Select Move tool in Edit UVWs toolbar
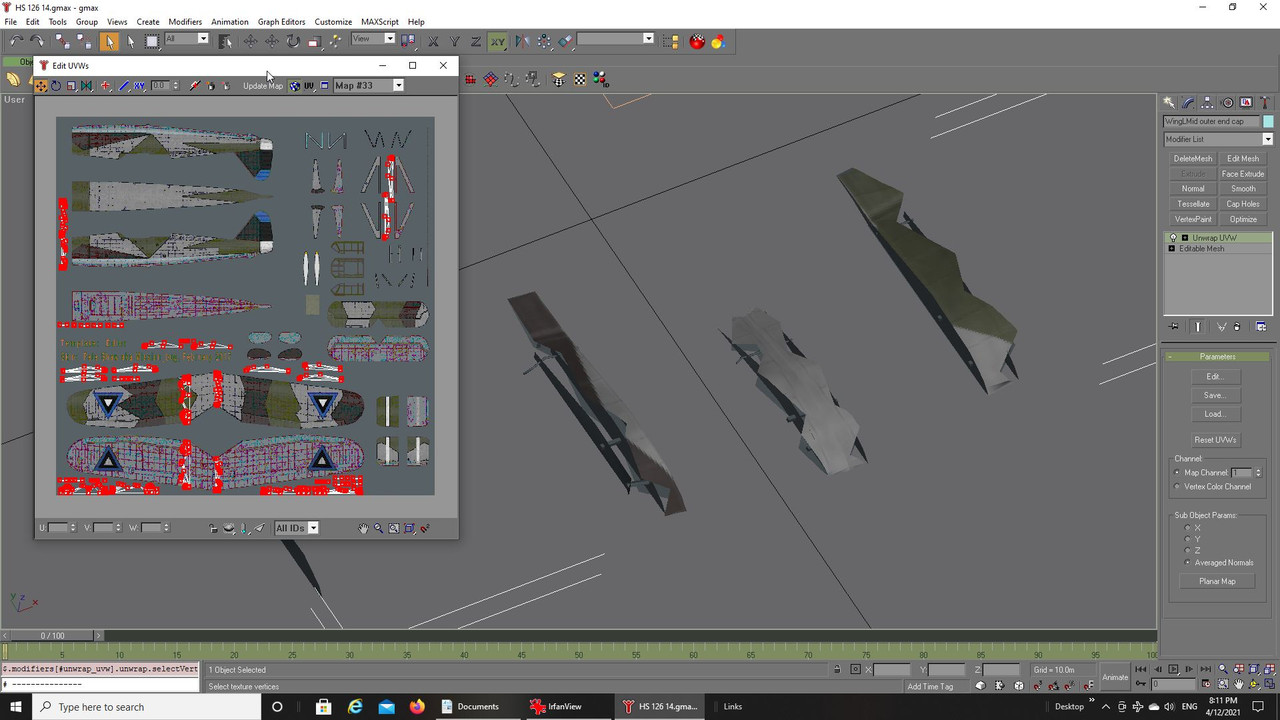 pyautogui.click(x=41, y=86)
